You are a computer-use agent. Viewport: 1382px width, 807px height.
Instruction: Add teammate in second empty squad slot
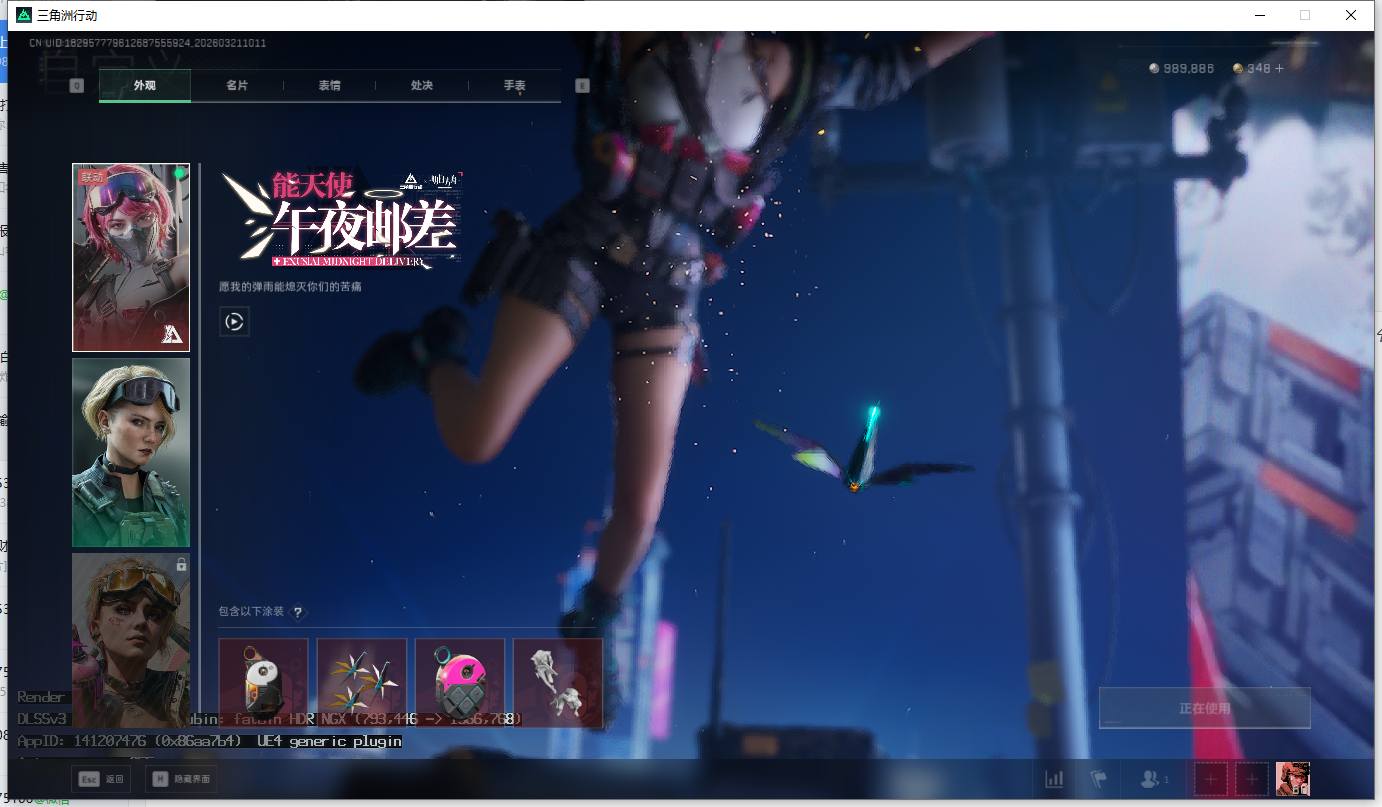coord(1251,779)
